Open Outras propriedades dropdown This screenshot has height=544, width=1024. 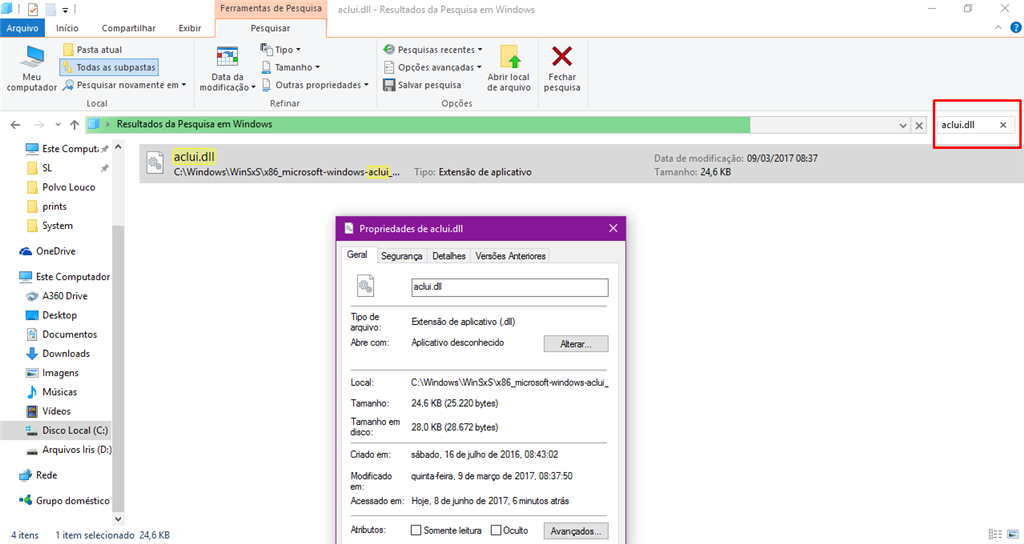click(x=315, y=85)
